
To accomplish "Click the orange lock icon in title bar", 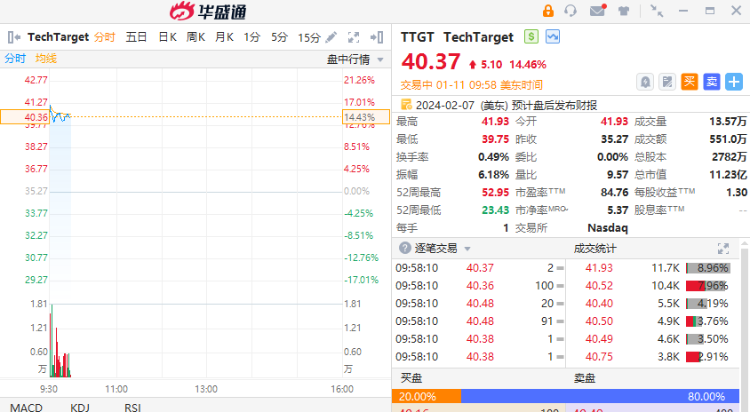I will pyautogui.click(x=548, y=11).
